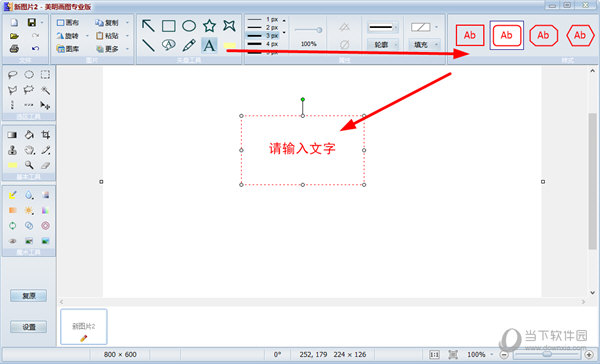Click the 粘贴 paste command
The image size is (600, 364).
click(x=107, y=36)
